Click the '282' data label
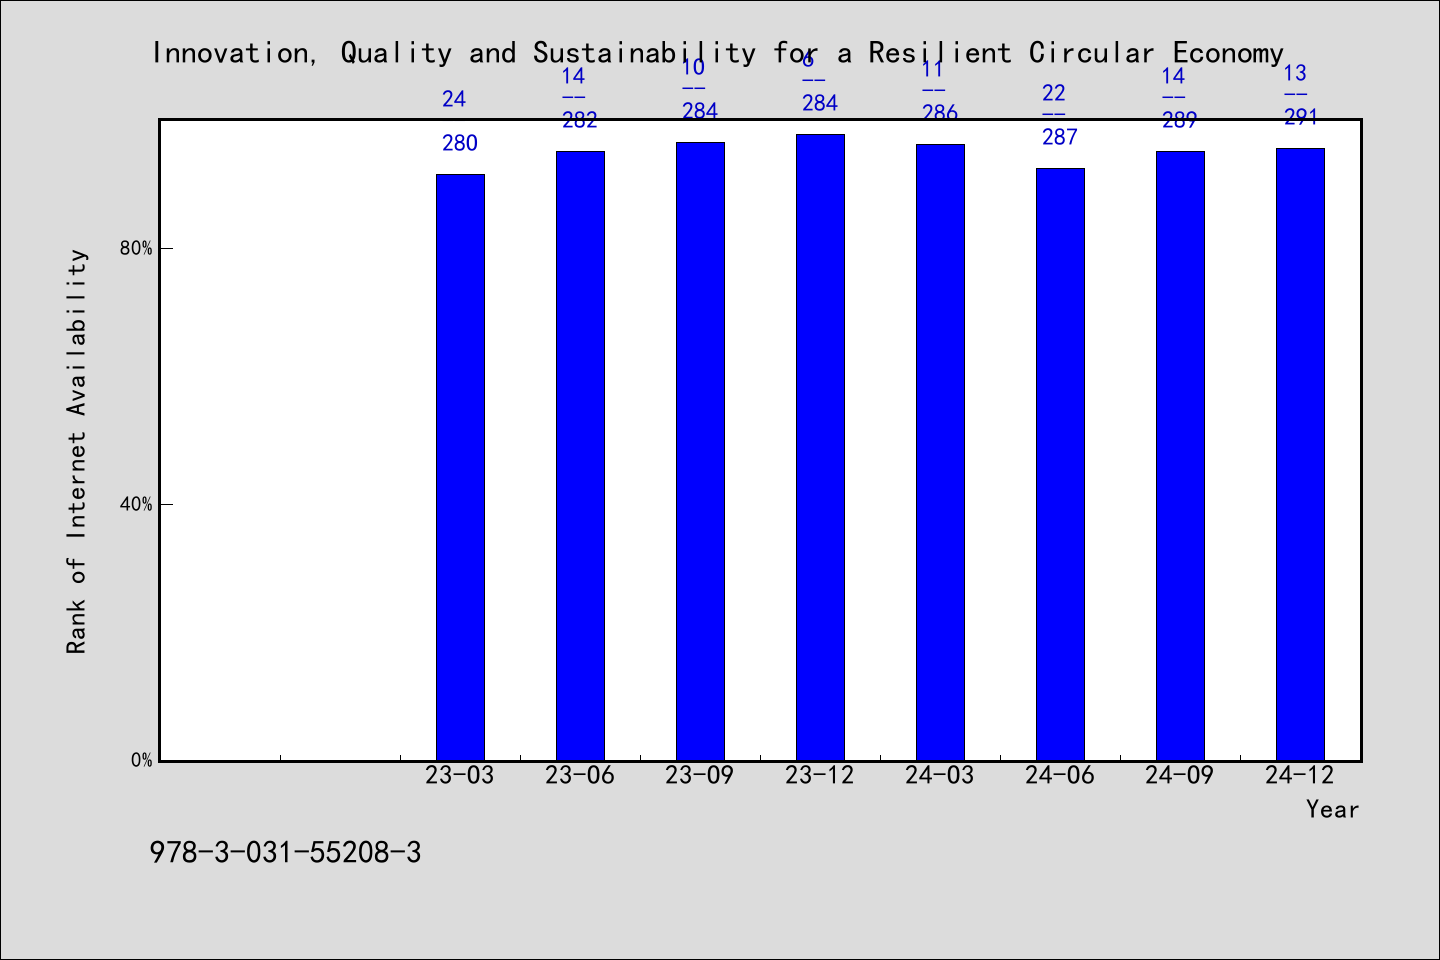 (x=580, y=120)
